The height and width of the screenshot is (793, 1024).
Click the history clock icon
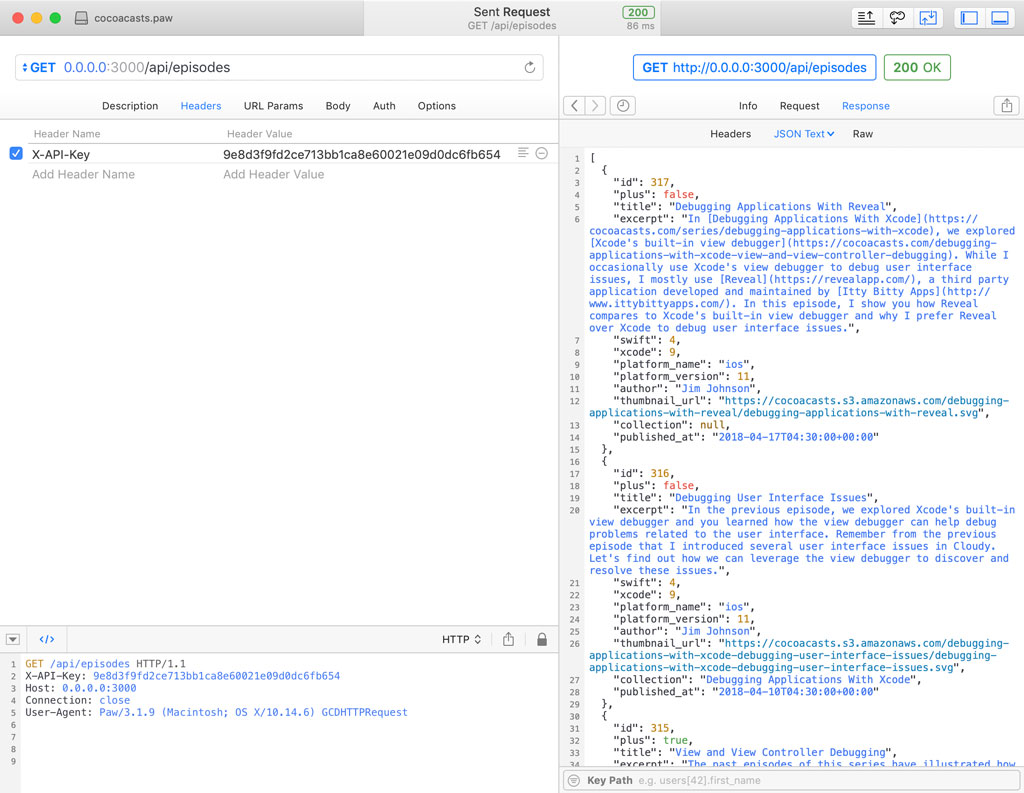(x=622, y=105)
